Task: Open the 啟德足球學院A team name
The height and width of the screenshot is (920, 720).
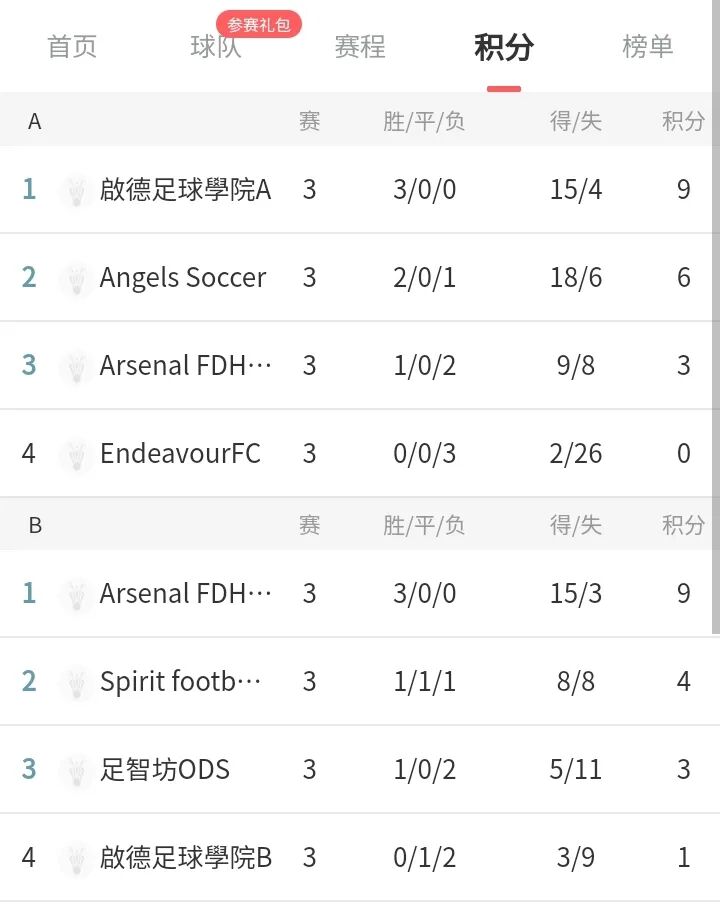Action: point(185,190)
